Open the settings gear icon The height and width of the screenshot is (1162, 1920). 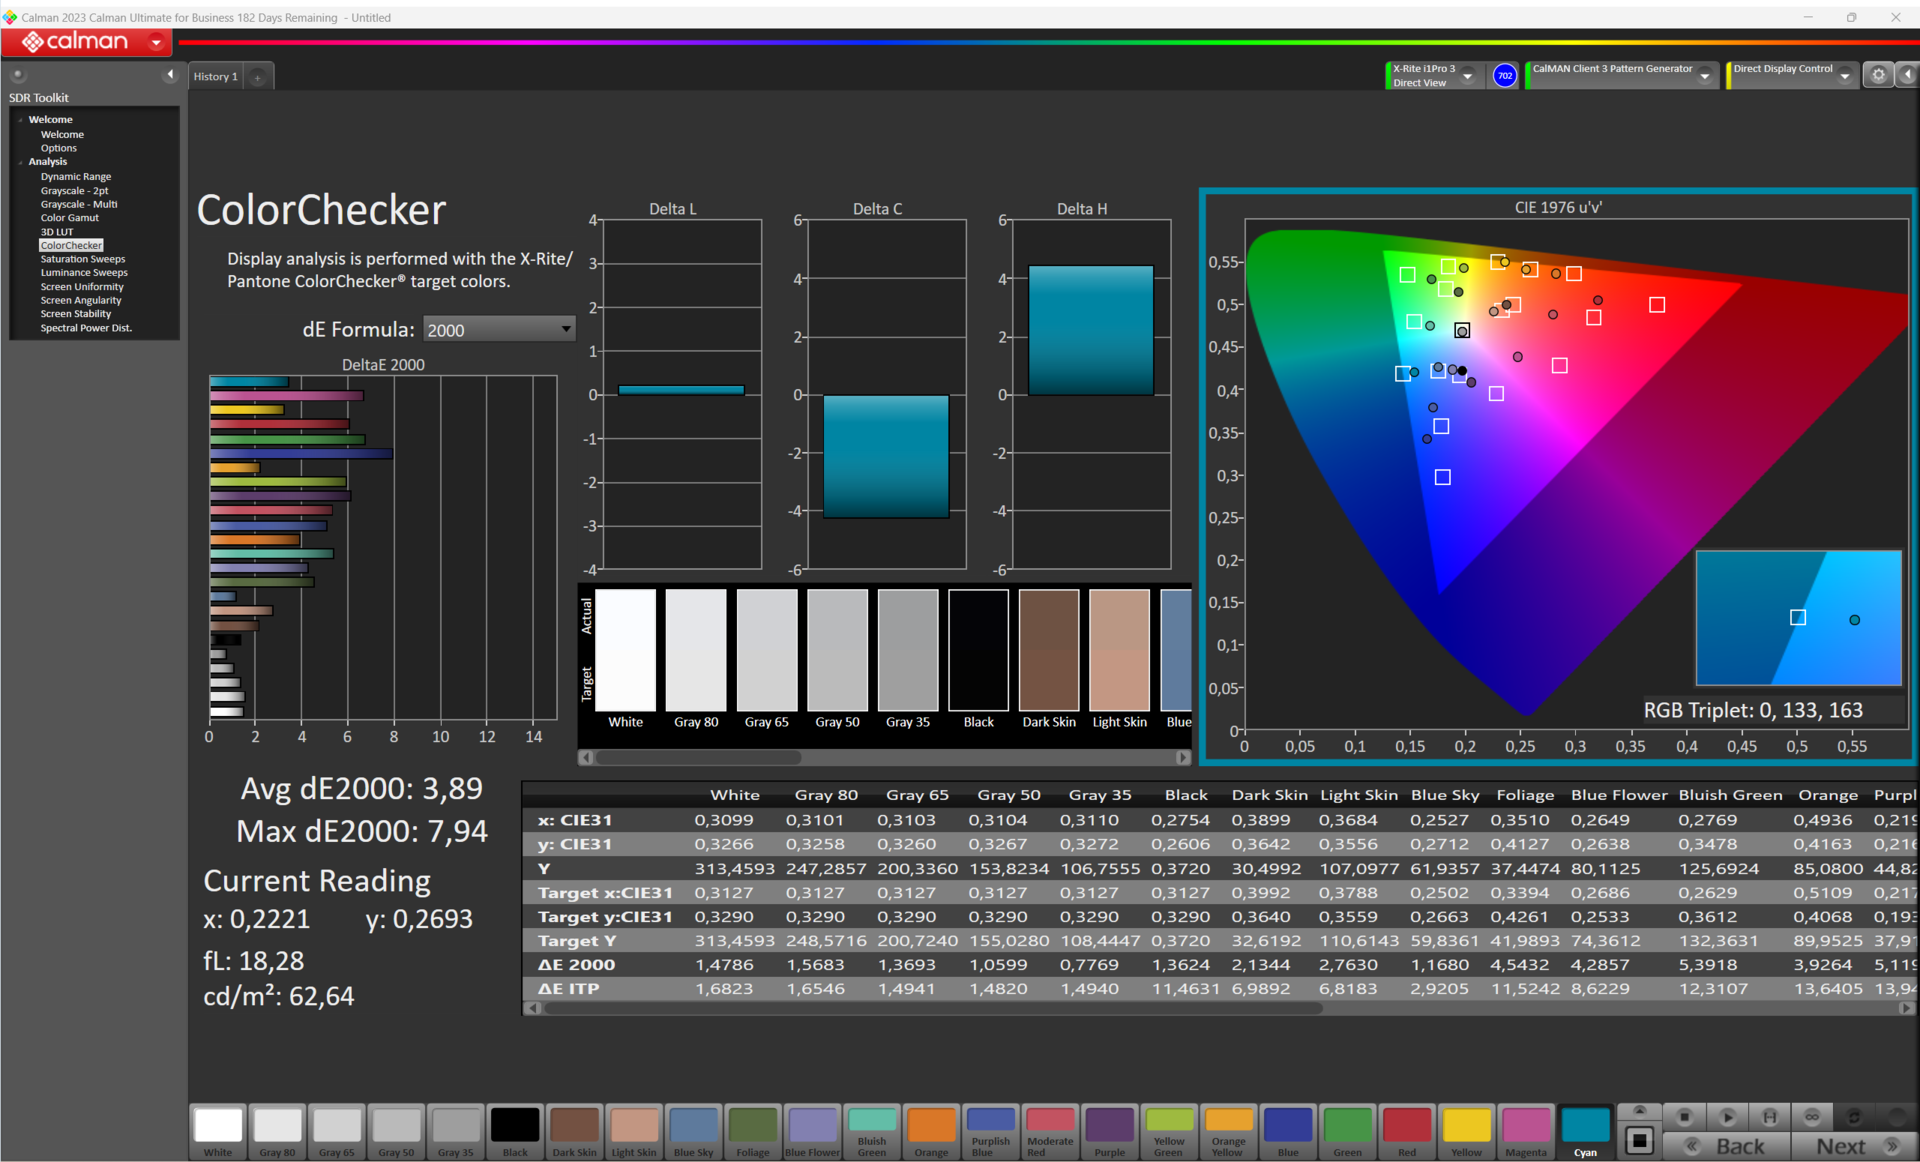pyautogui.click(x=1878, y=75)
